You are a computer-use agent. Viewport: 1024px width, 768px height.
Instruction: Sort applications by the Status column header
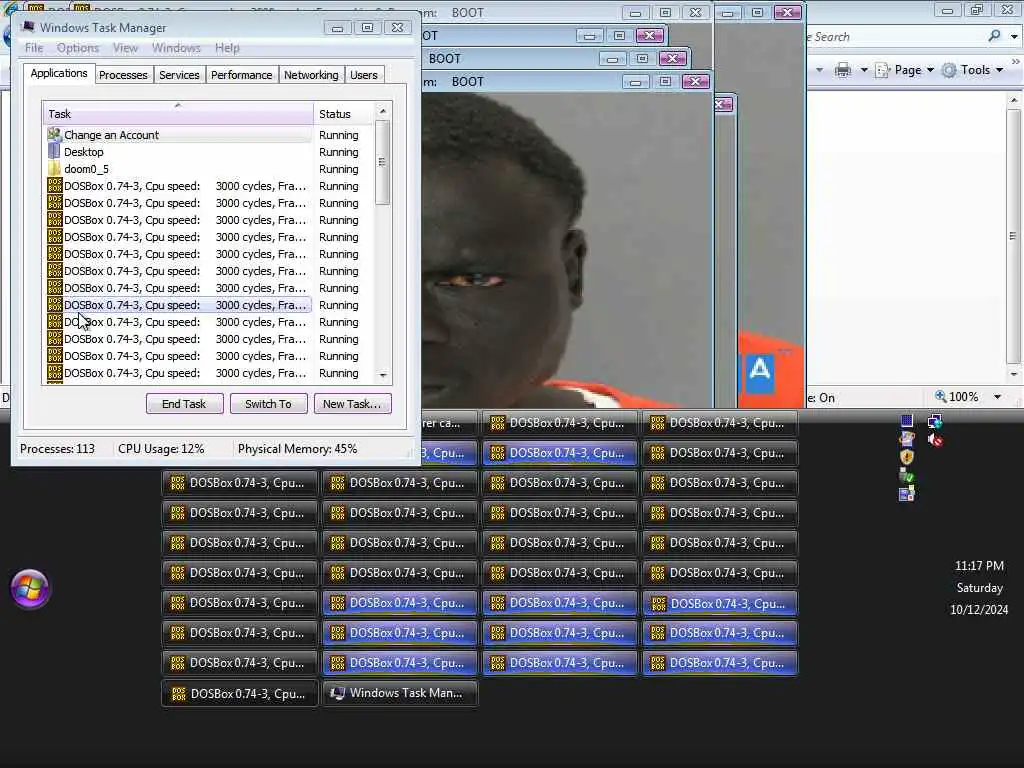pyautogui.click(x=344, y=114)
